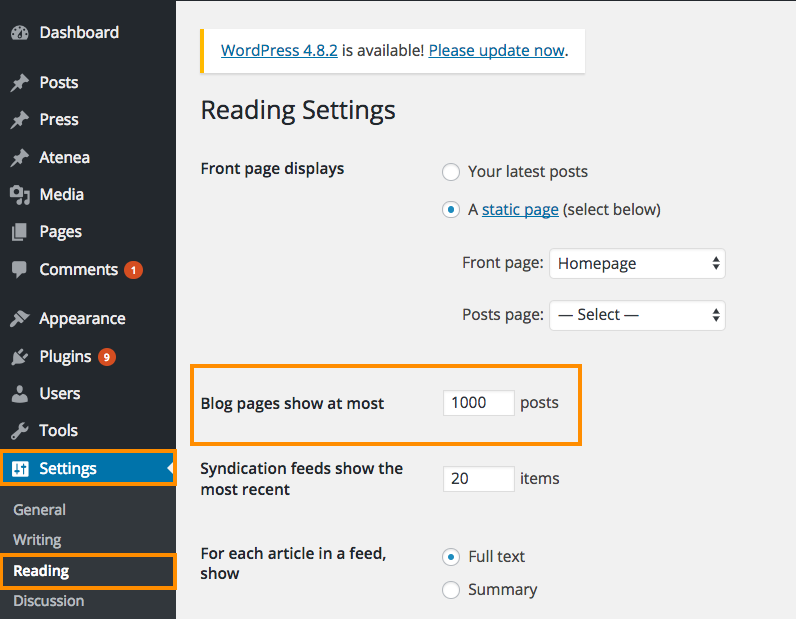Click the Pages stacked-sheets icon
This screenshot has height=619, width=796.
pos(19,232)
